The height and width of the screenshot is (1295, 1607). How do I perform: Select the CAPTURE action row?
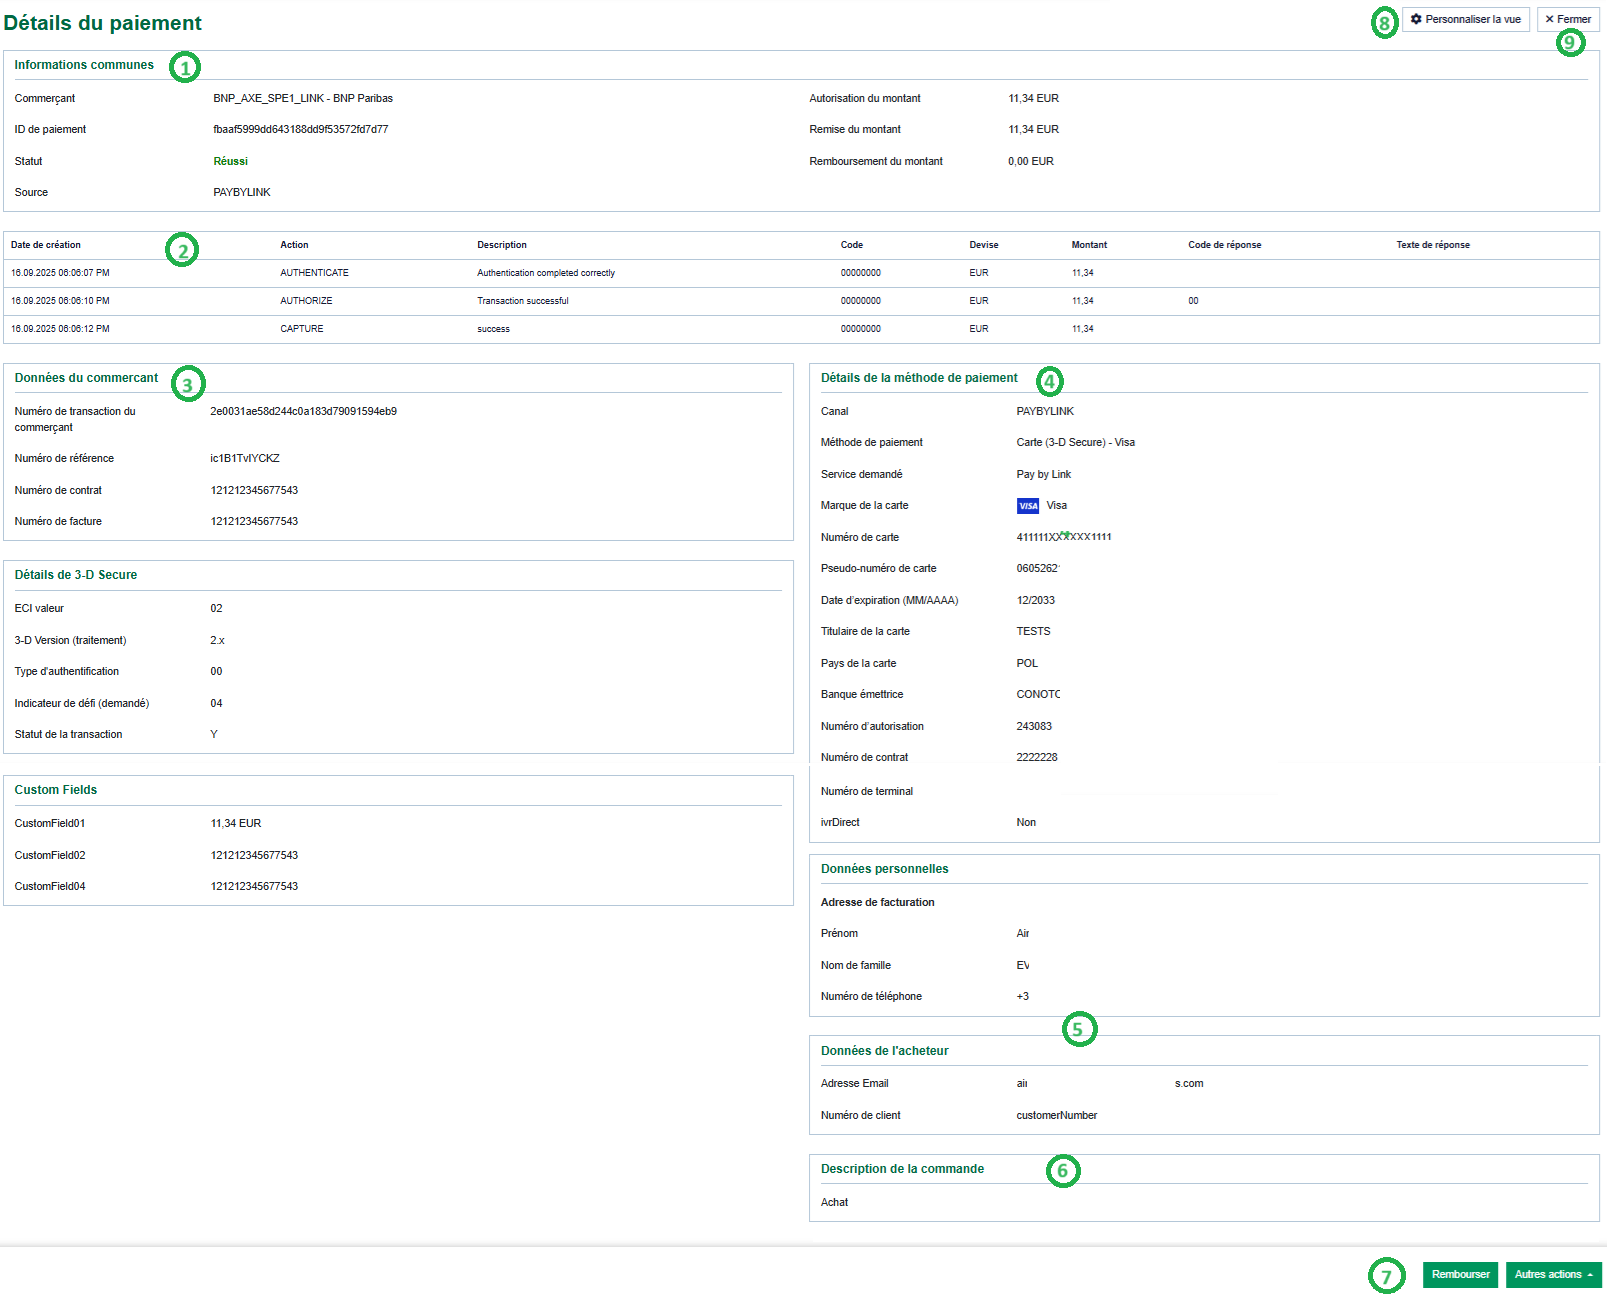801,329
